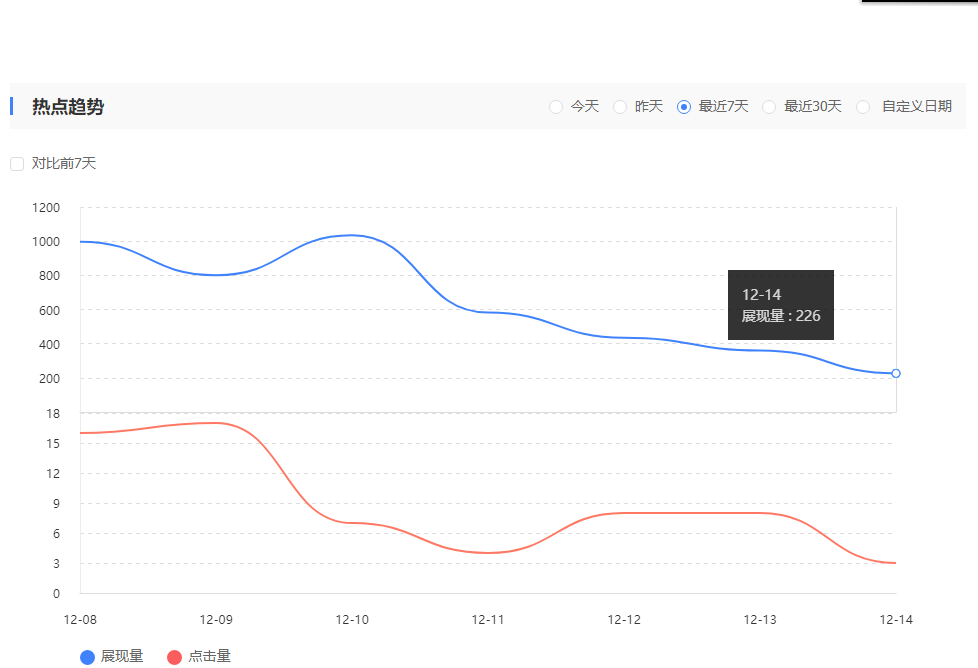Click the 展现量 legend label
Image resolution: width=978 pixels, height=668 pixels.
point(122,657)
